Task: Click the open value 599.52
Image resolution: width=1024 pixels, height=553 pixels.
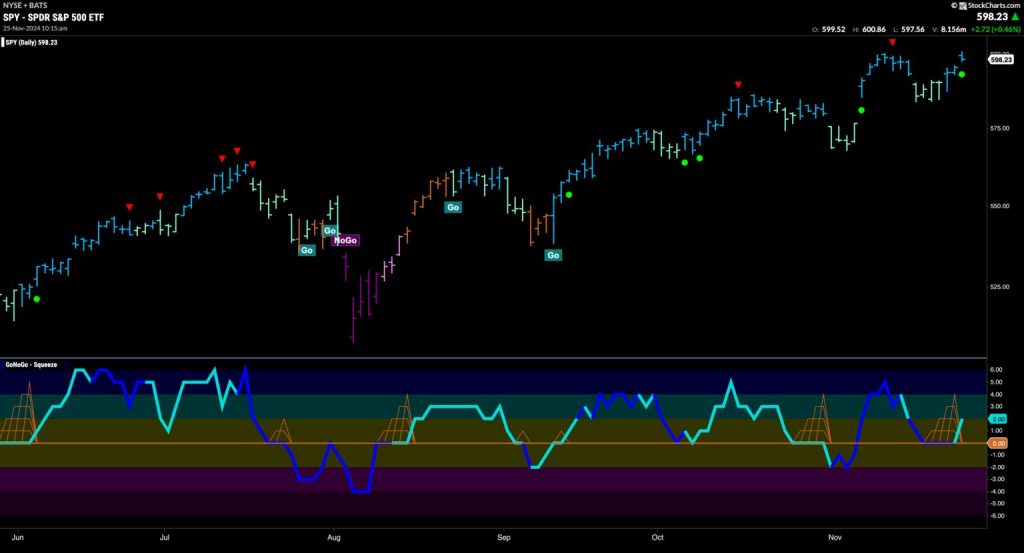Action: click(833, 29)
